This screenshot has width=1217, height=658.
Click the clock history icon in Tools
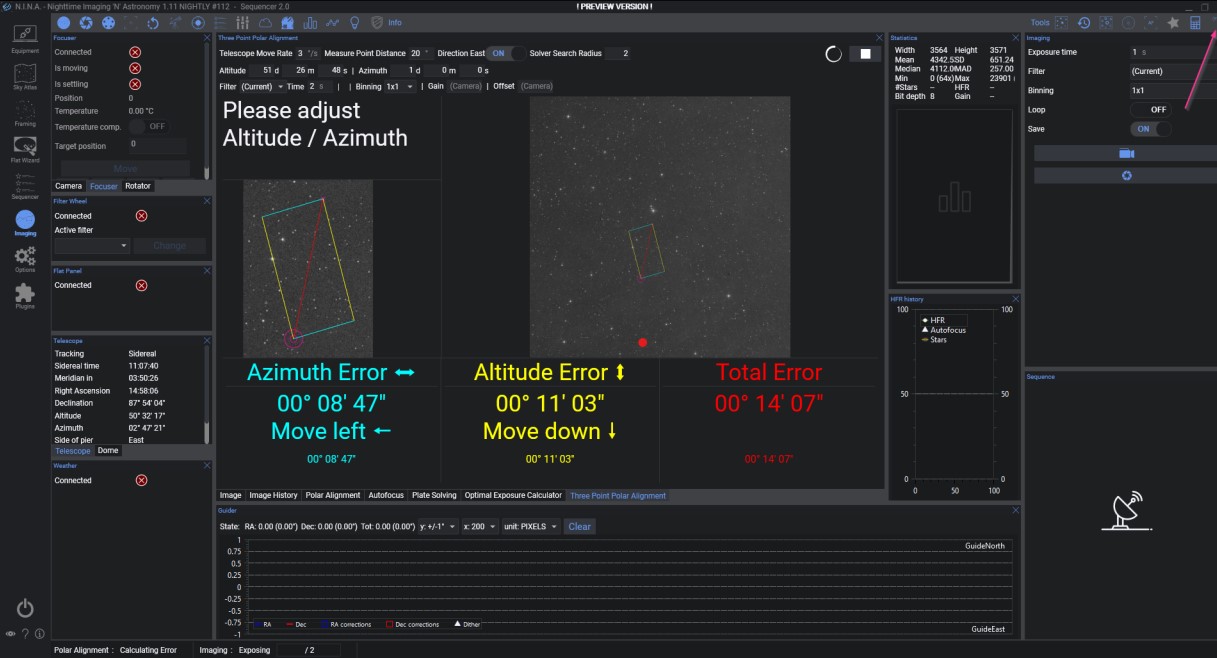pyautogui.click(x=1084, y=22)
